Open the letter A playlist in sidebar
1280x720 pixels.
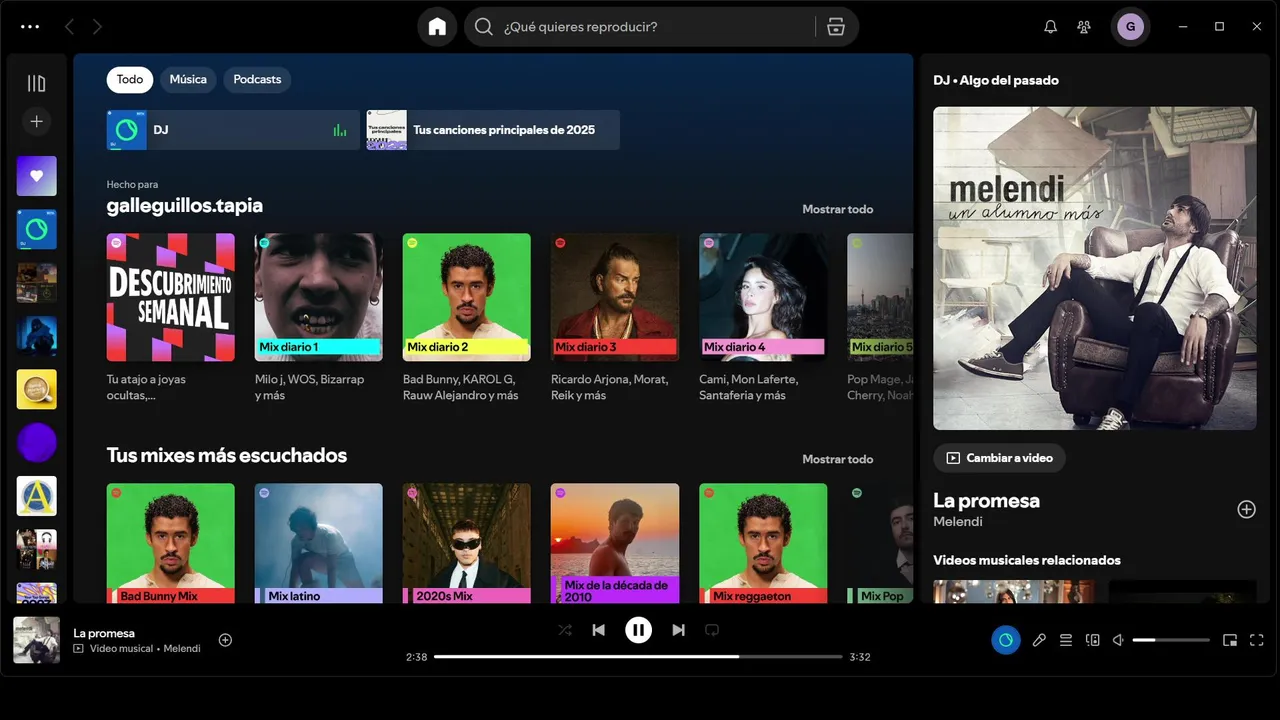click(37, 496)
